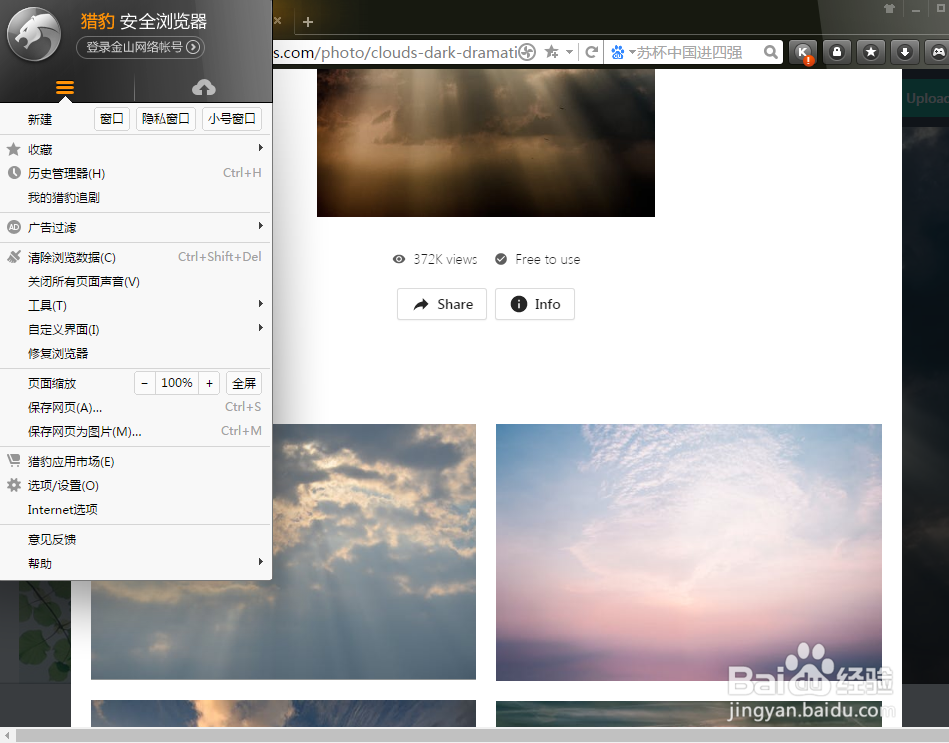Increase page zoom with plus button
949x743 pixels.
(x=209, y=383)
